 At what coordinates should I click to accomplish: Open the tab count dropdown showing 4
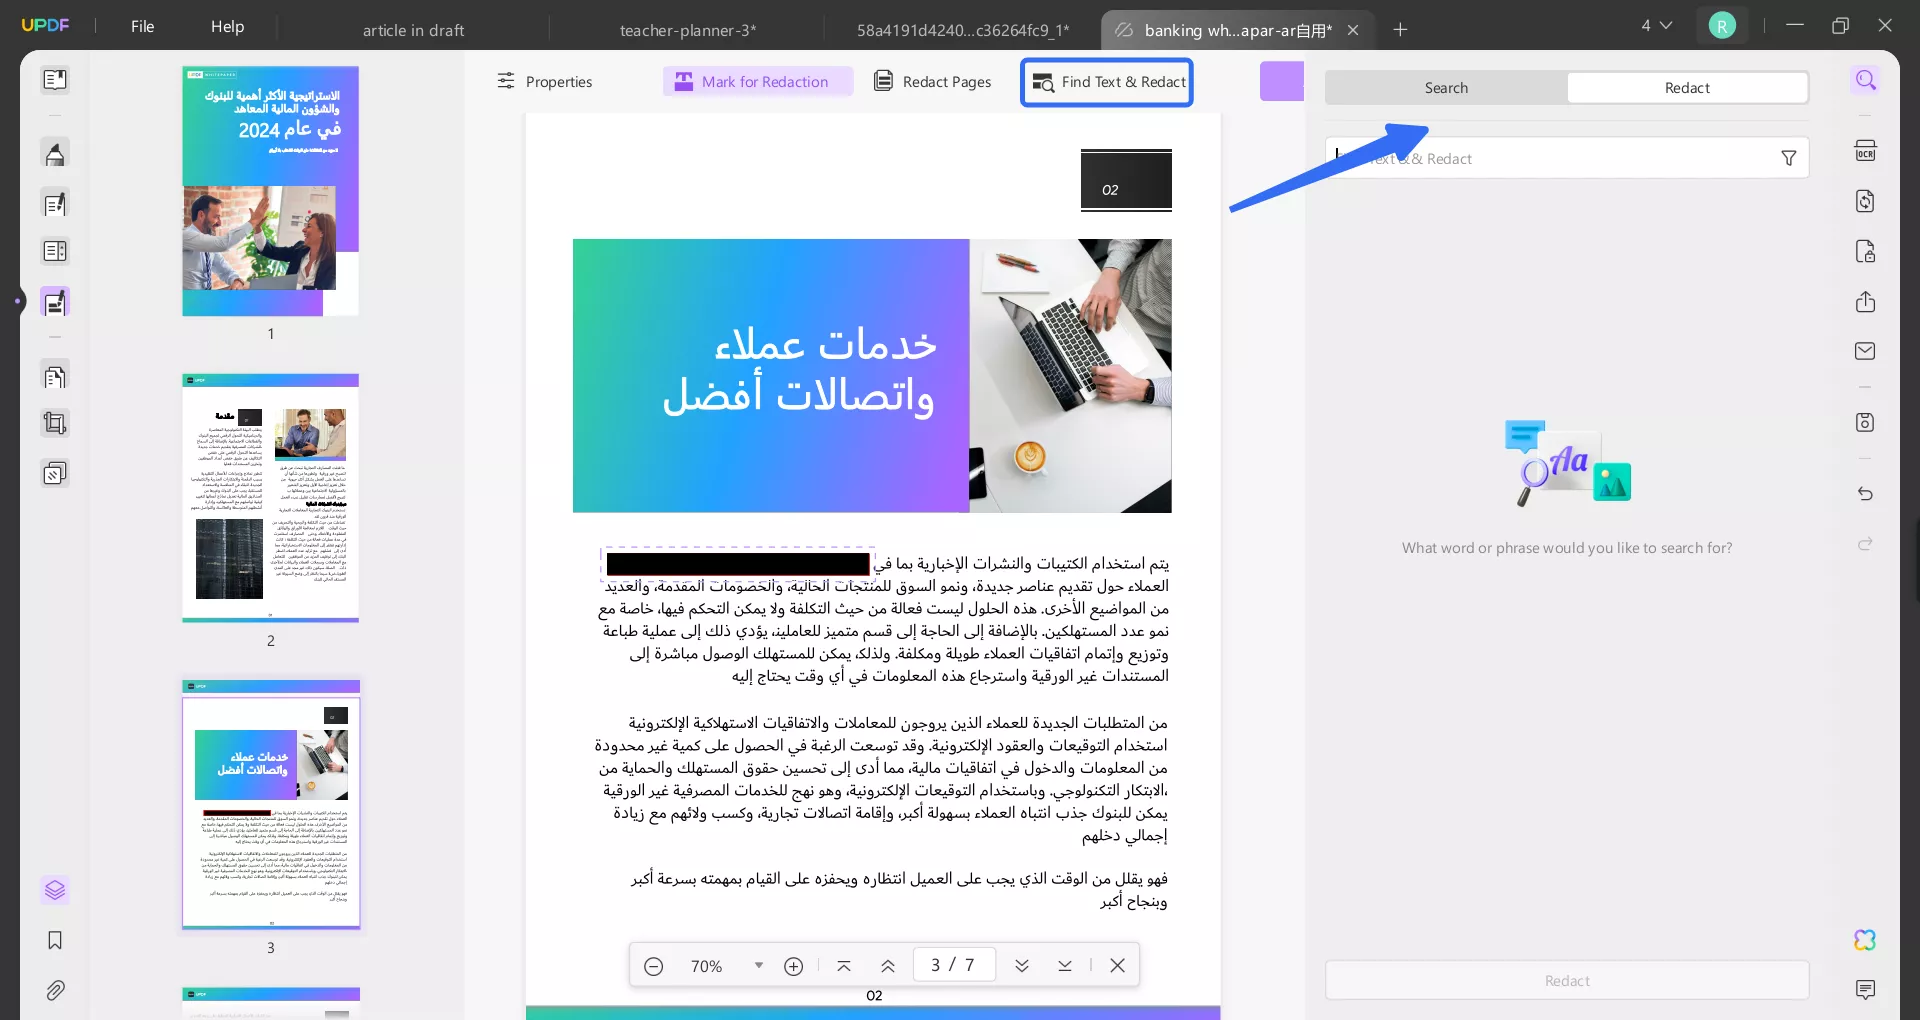(1655, 25)
